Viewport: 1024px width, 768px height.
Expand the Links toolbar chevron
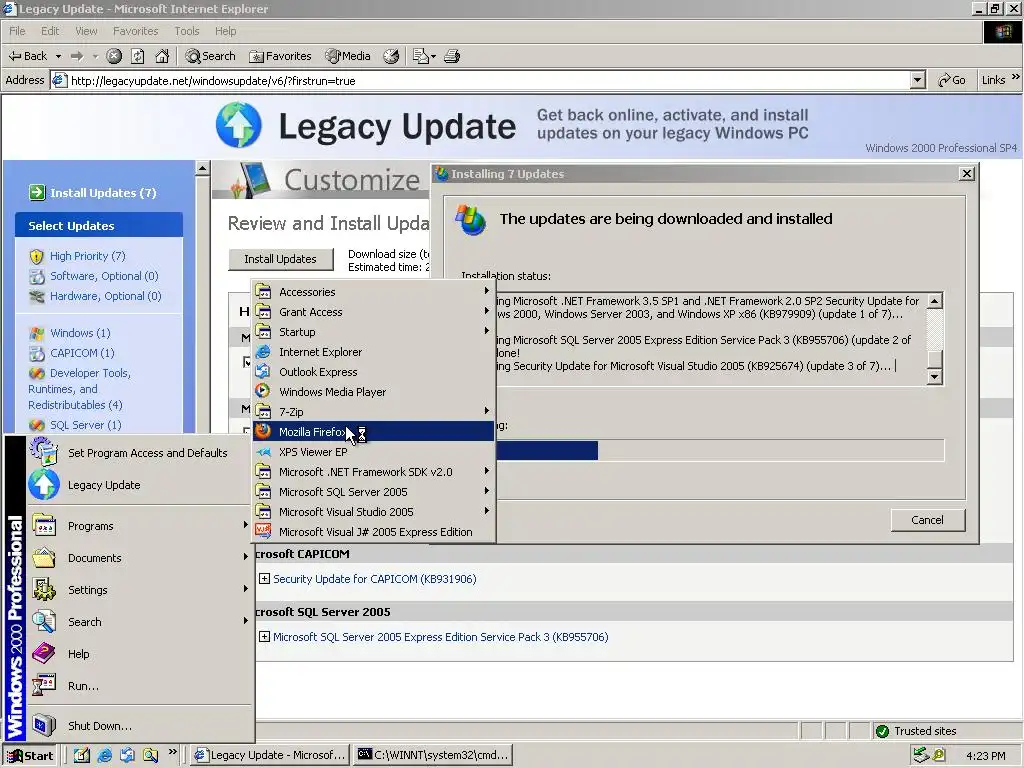tap(1016, 78)
